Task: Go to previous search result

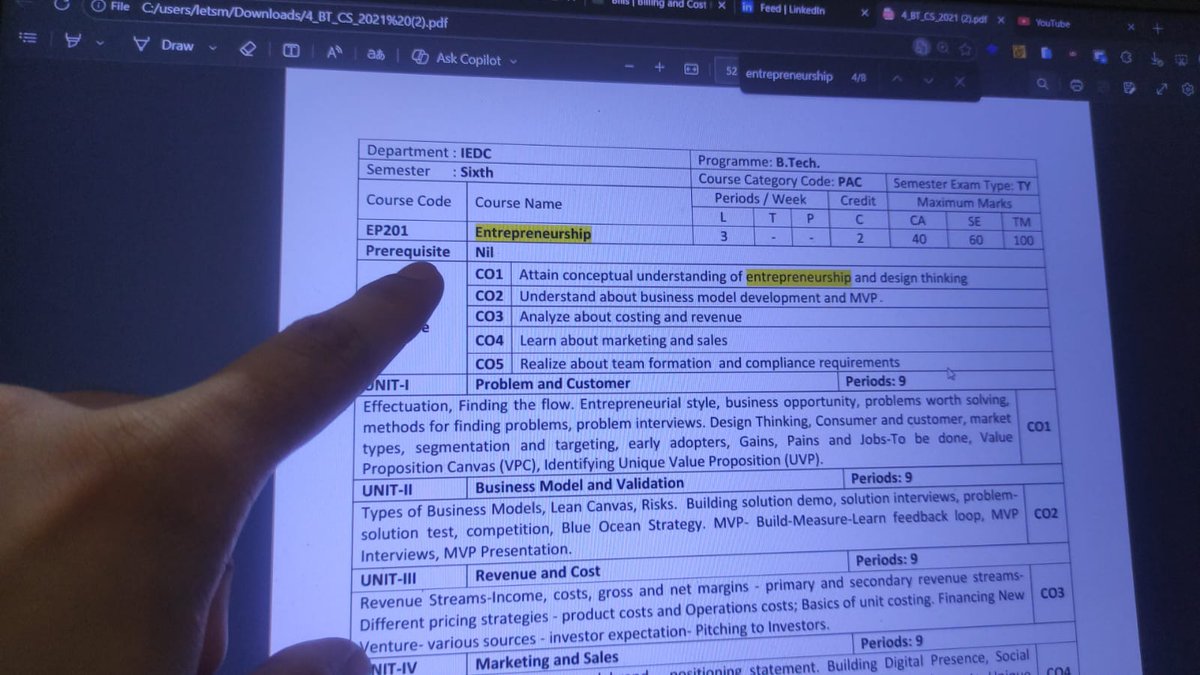Action: tap(897, 79)
